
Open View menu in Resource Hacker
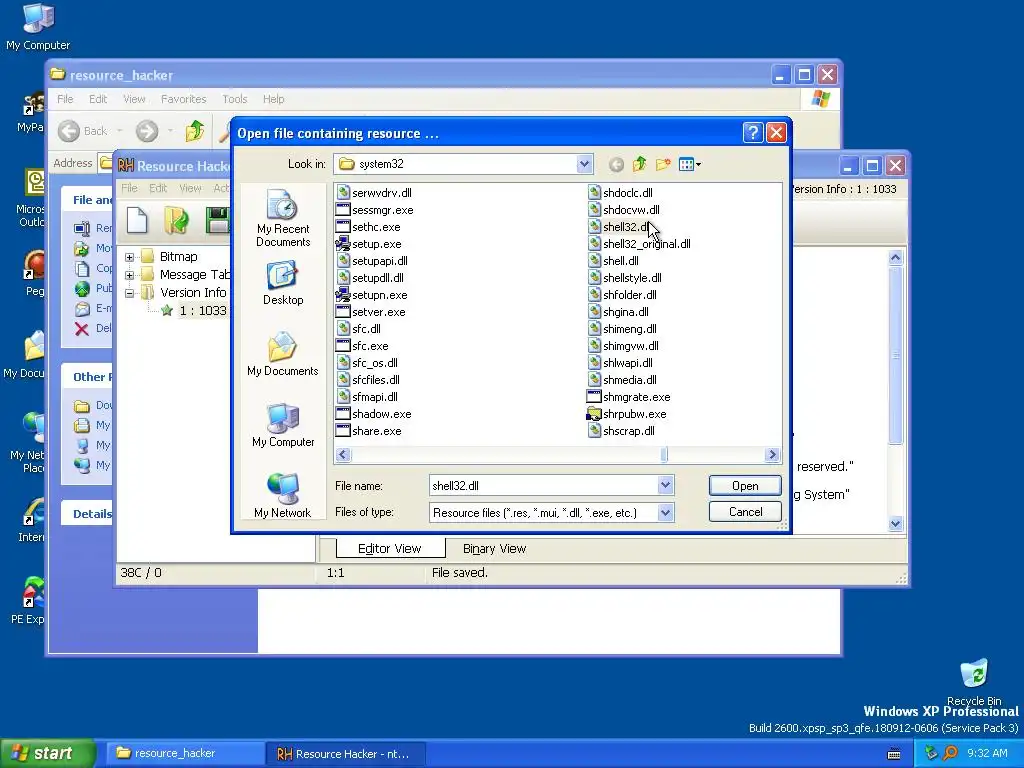[190, 188]
